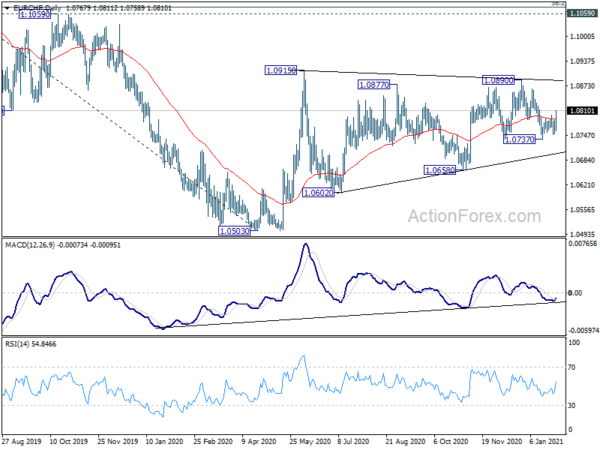The height and width of the screenshot is (450, 600).
Task: Select the 1.06580 trough label
Action: point(441,170)
